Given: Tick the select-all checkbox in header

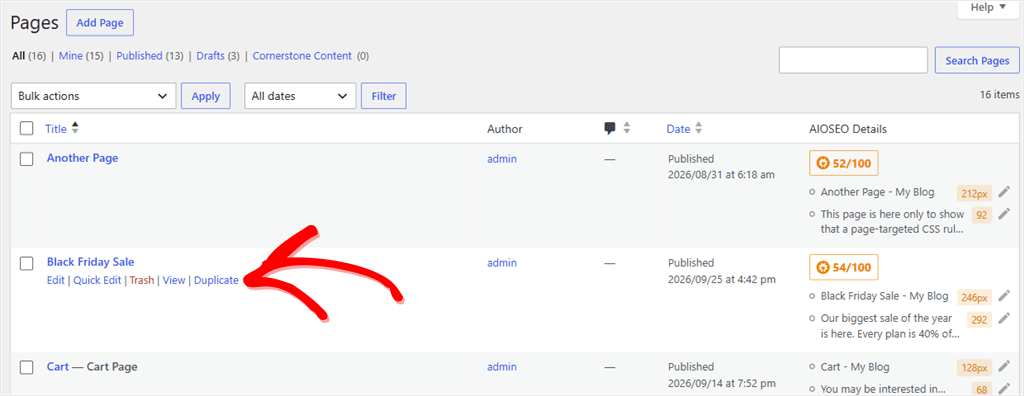Looking at the screenshot, I should click(x=27, y=128).
